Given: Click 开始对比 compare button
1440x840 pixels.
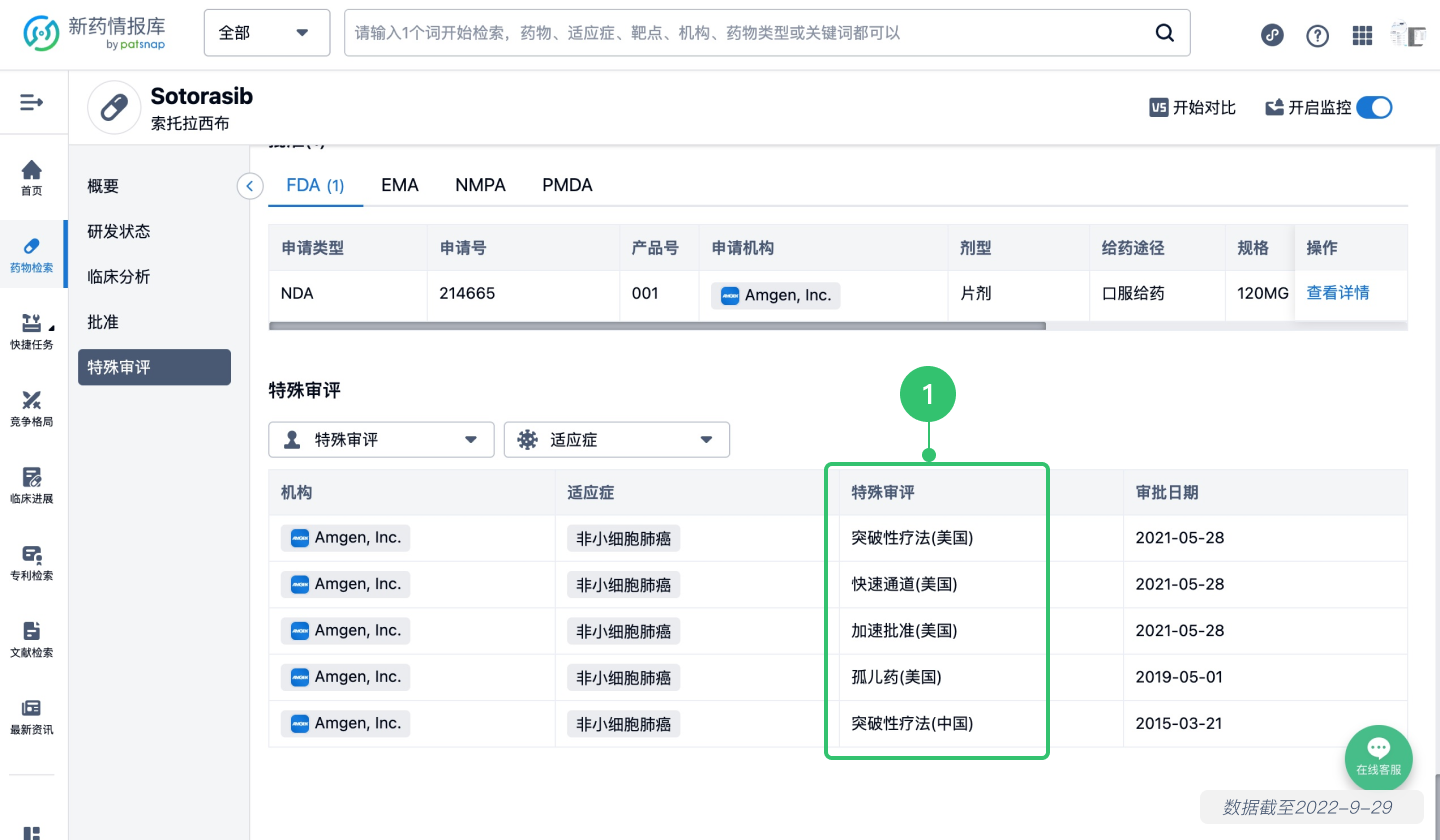Looking at the screenshot, I should pyautogui.click(x=1193, y=107).
